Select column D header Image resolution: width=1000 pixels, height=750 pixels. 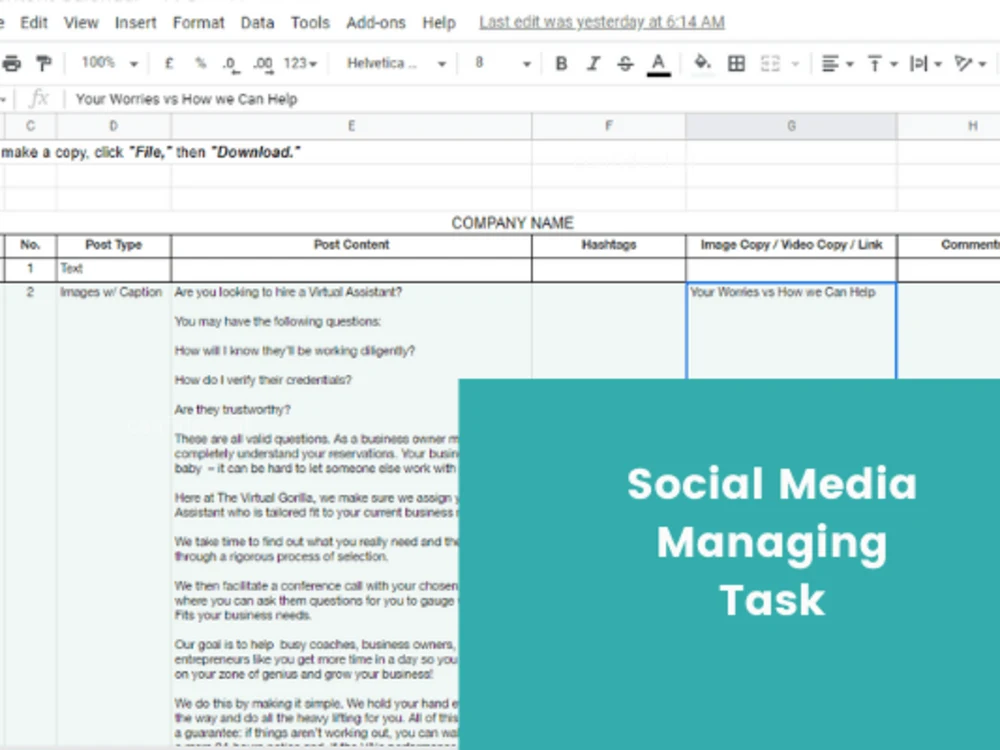[x=114, y=126]
